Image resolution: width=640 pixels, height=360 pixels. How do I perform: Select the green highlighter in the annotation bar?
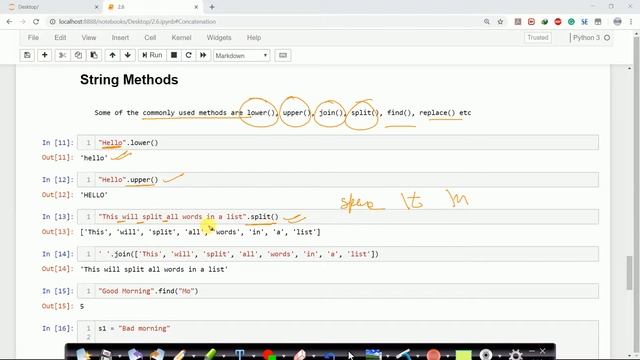click(x=210, y=354)
